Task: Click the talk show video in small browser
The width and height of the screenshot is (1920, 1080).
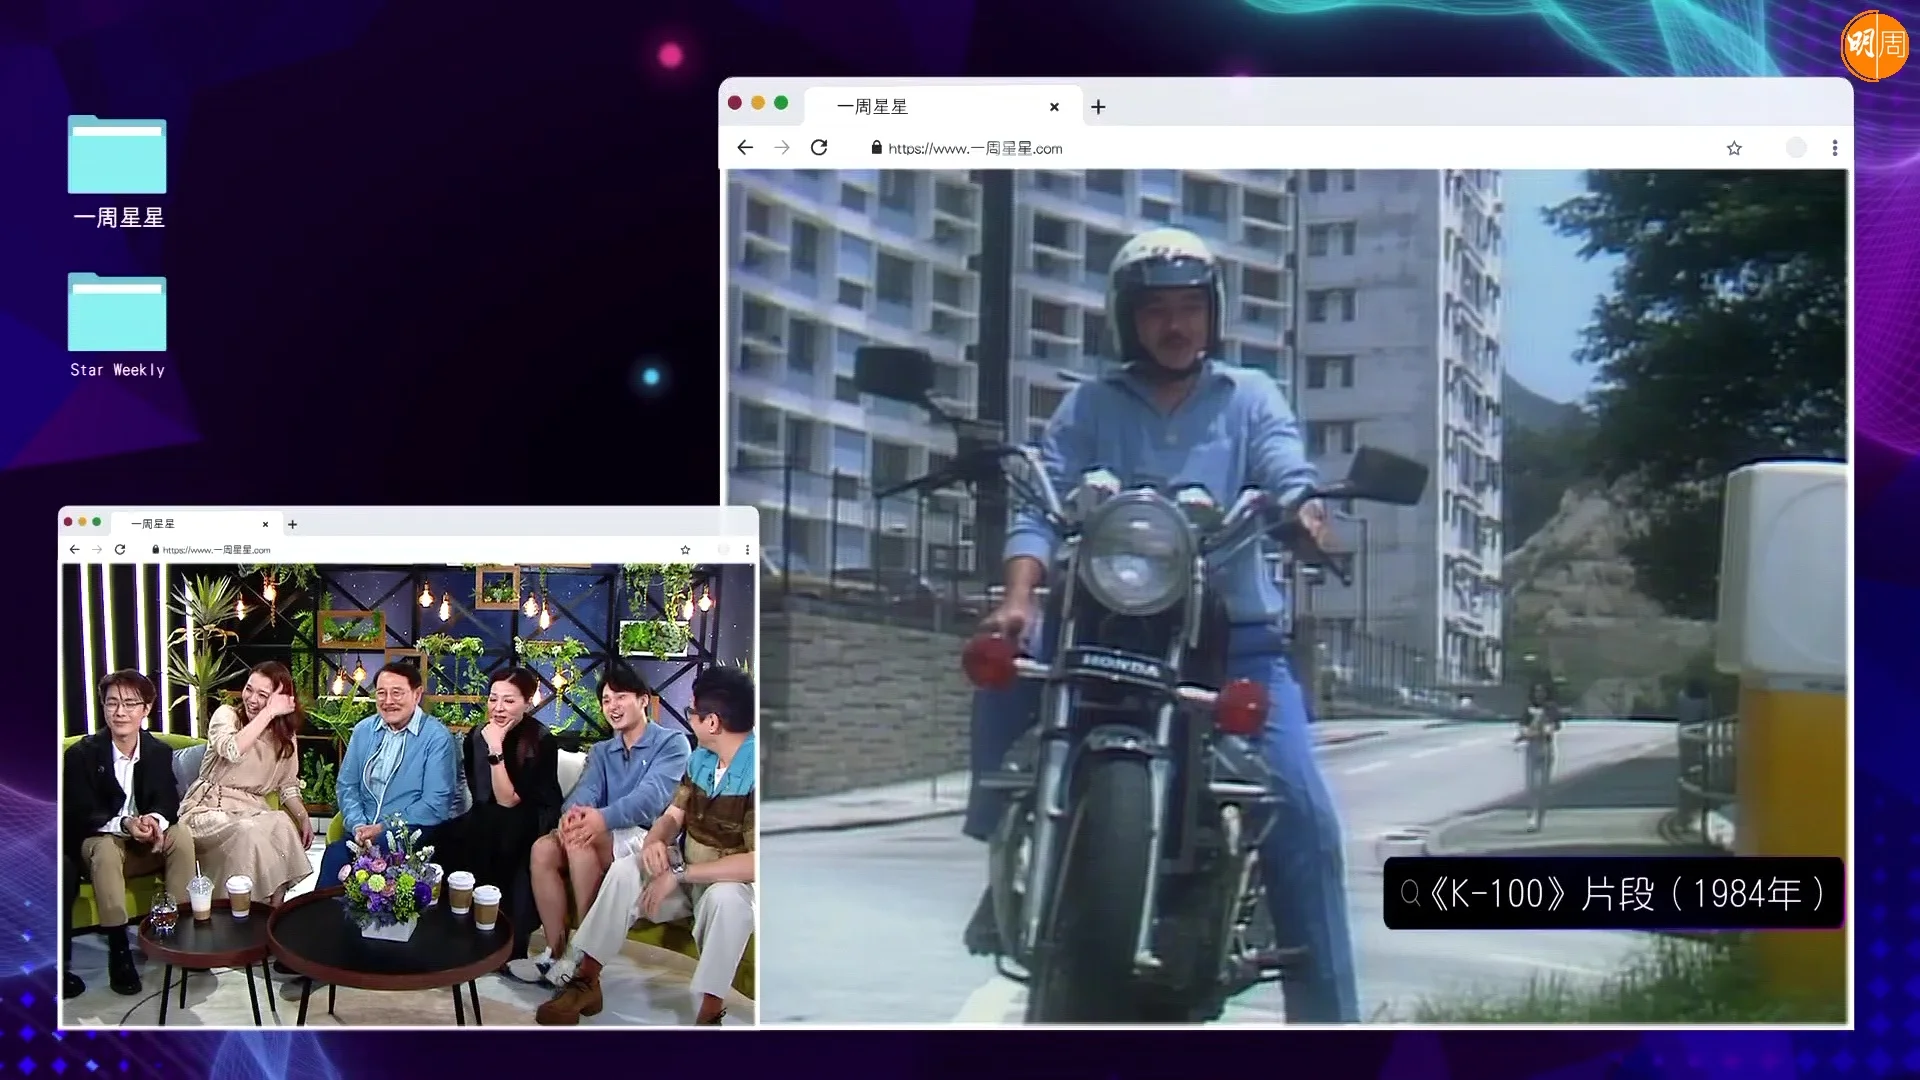Action: (408, 794)
